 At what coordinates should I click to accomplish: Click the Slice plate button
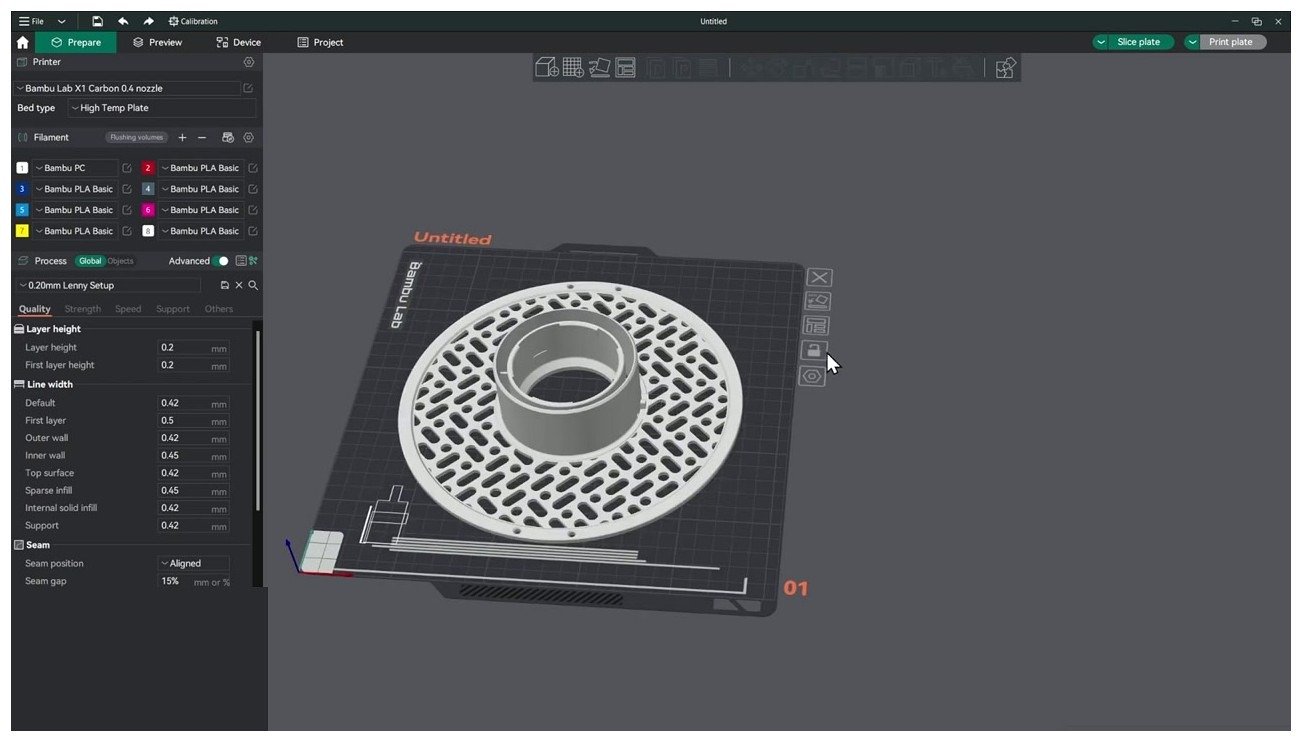(1139, 42)
